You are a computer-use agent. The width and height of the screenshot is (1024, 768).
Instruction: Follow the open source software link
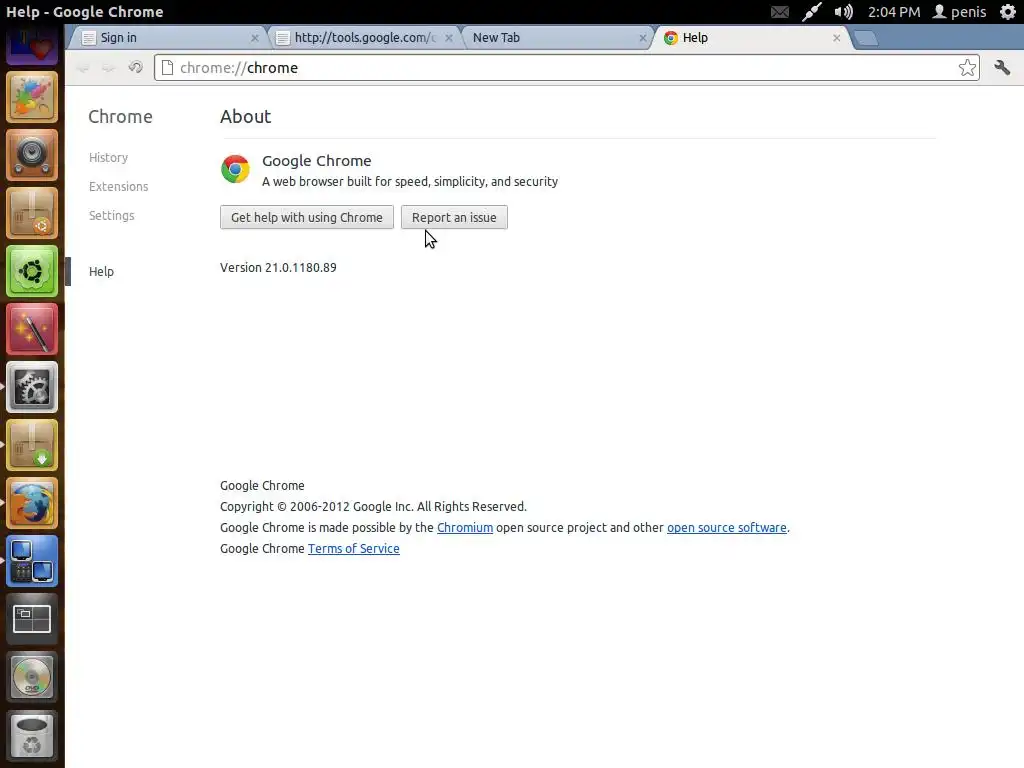726,528
